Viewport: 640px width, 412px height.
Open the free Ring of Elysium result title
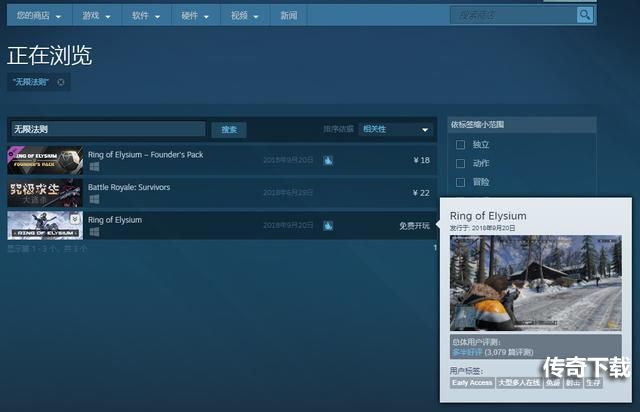tap(115, 220)
